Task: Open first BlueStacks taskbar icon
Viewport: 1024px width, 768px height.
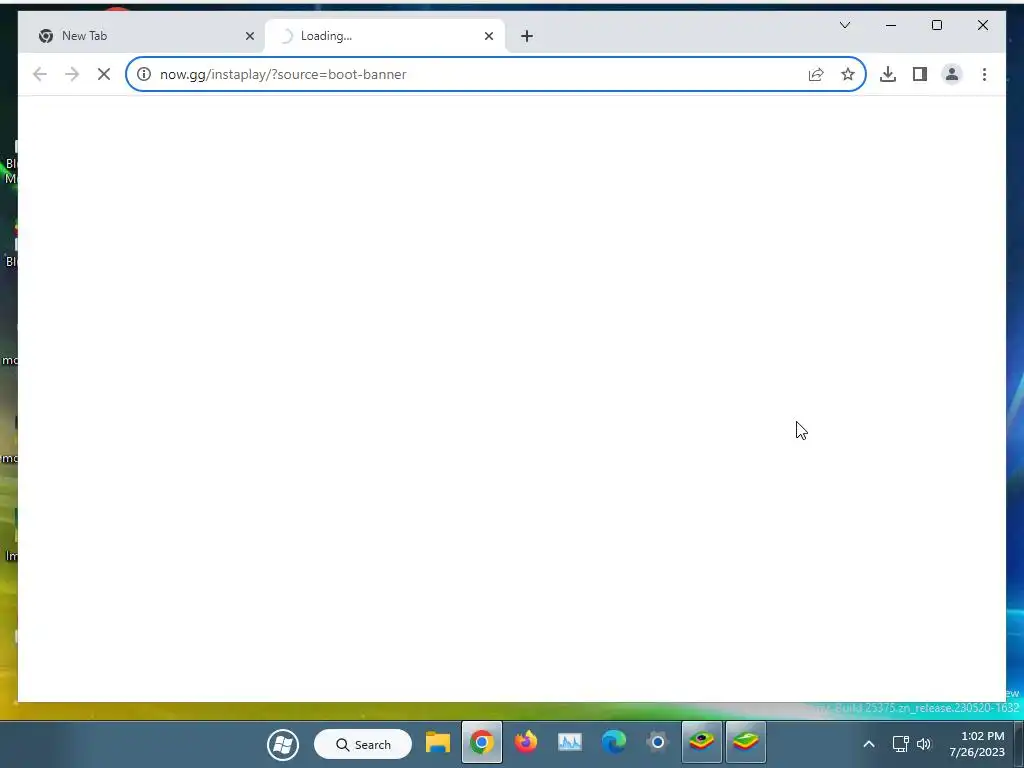Action: (x=701, y=742)
